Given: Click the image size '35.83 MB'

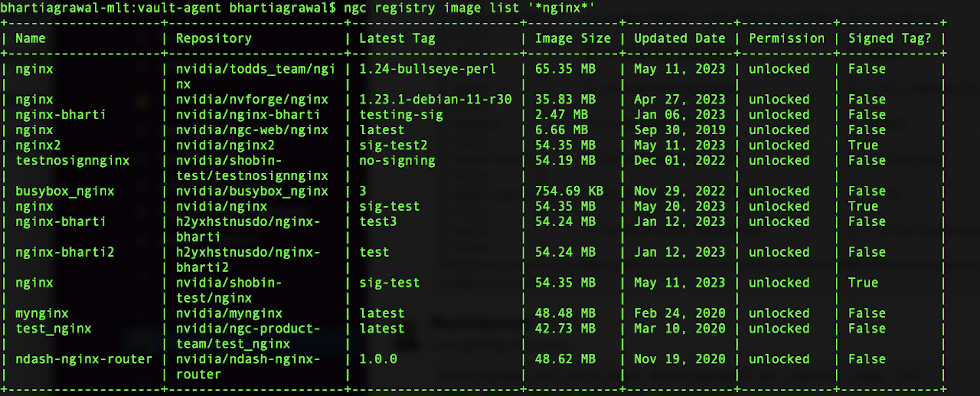Looking at the screenshot, I should (565, 99).
